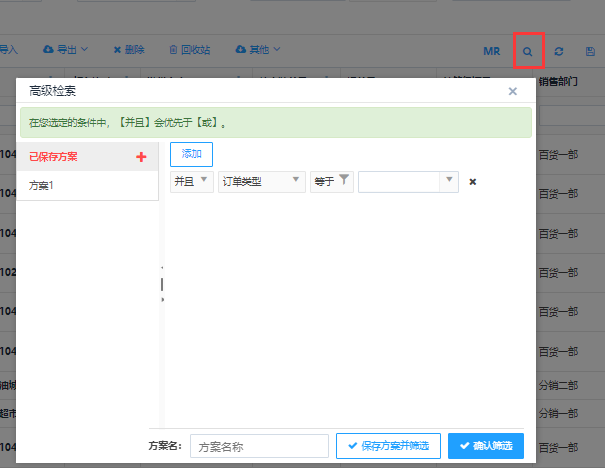Click the MR toolbar button
This screenshot has width=605, height=468.
click(491, 50)
